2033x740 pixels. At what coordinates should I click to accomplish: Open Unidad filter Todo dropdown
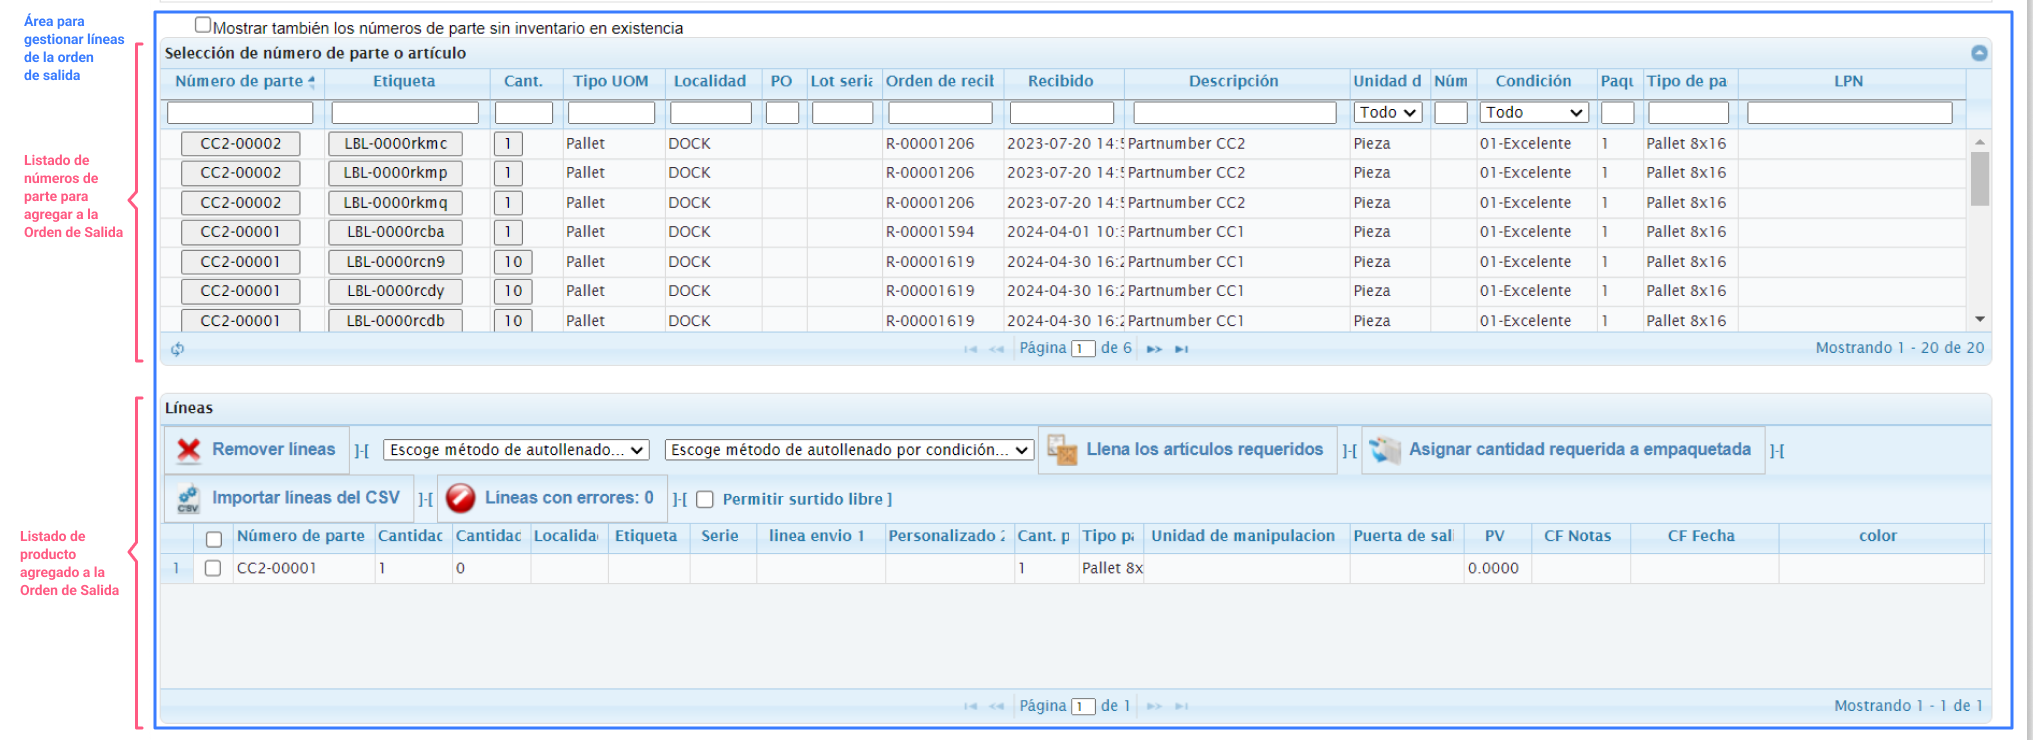[x=1387, y=113]
